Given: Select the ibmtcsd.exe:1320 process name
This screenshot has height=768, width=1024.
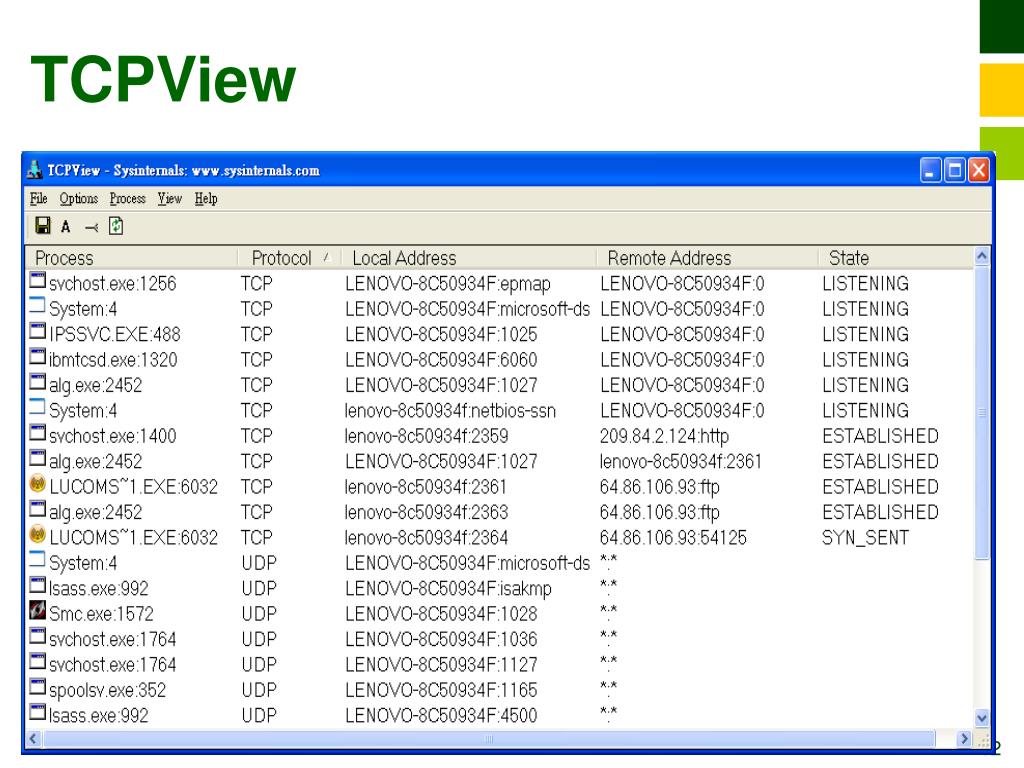Looking at the screenshot, I should pyautogui.click(x=113, y=360).
